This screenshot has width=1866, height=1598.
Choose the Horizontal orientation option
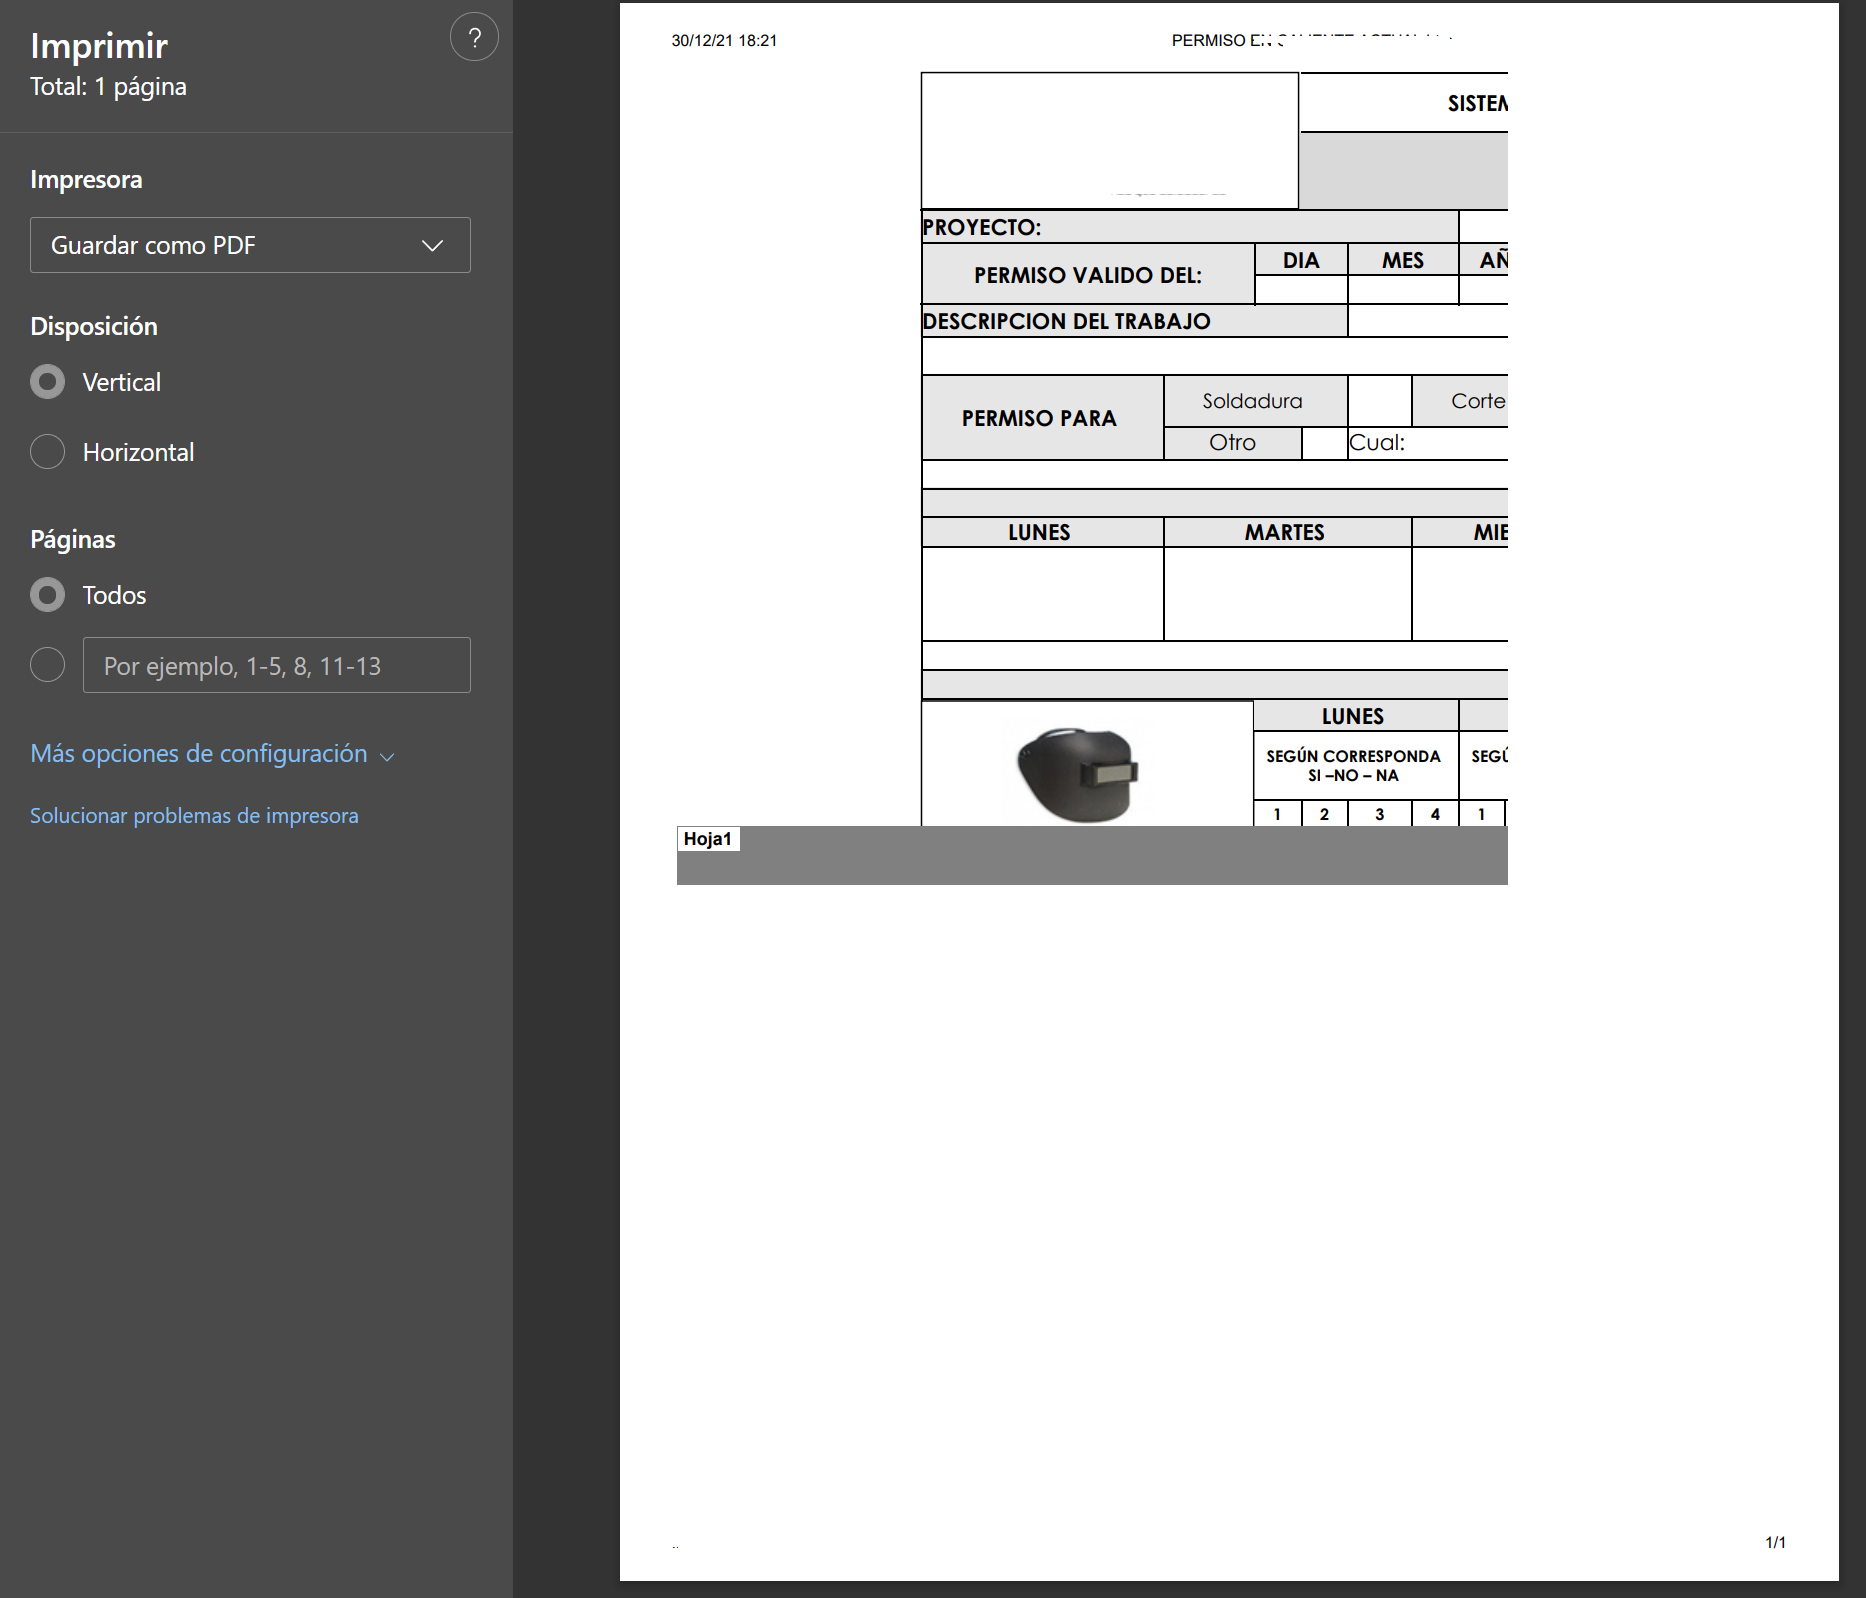coord(47,452)
